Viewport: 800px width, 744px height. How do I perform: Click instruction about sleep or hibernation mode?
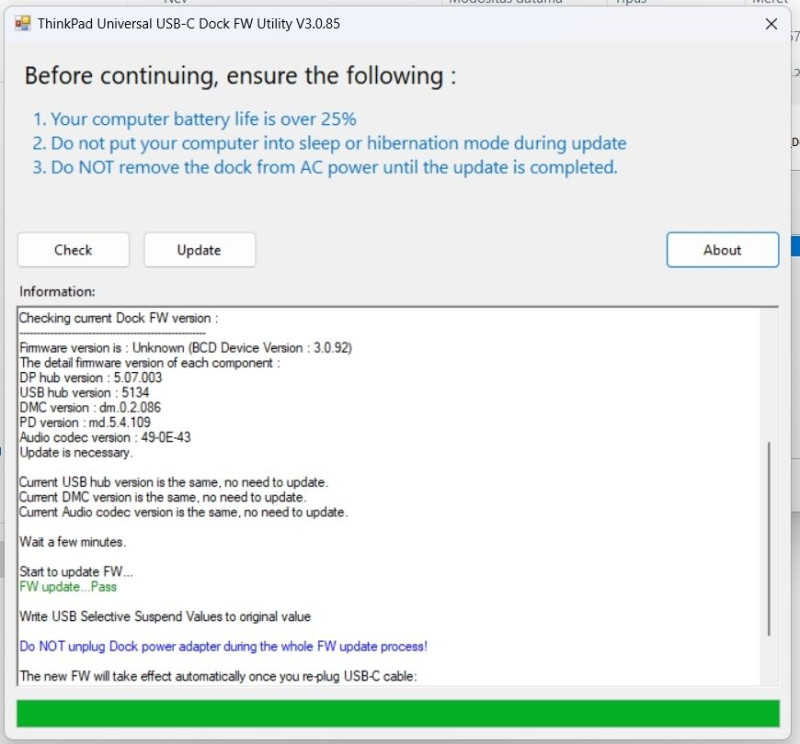[329, 143]
